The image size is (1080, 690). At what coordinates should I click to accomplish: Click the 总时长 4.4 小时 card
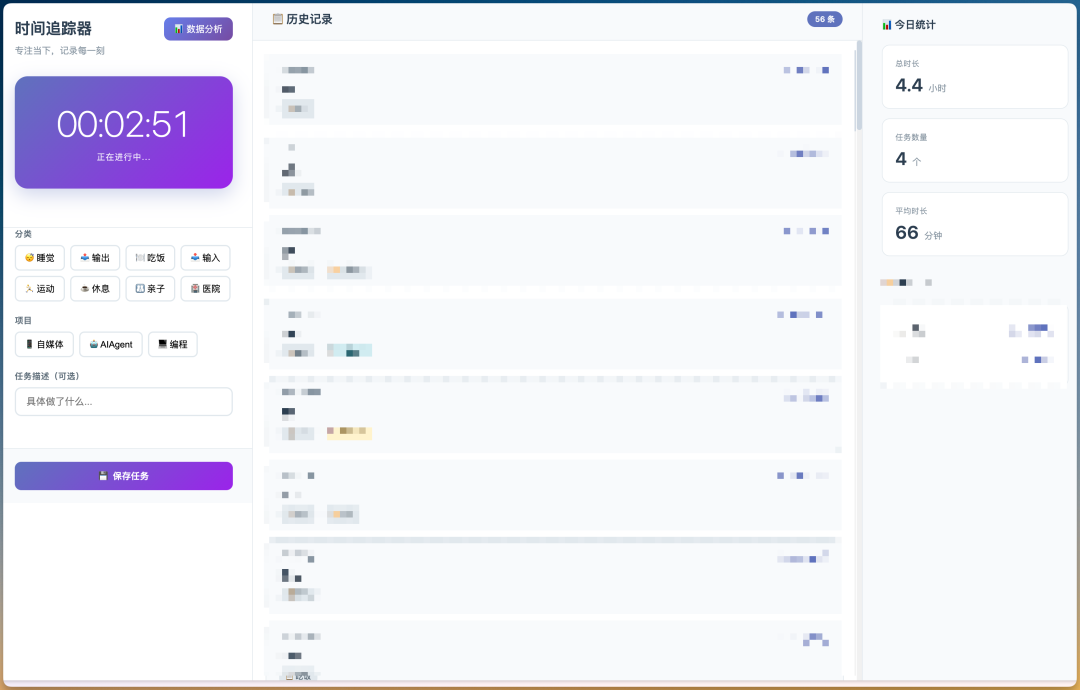coord(975,76)
